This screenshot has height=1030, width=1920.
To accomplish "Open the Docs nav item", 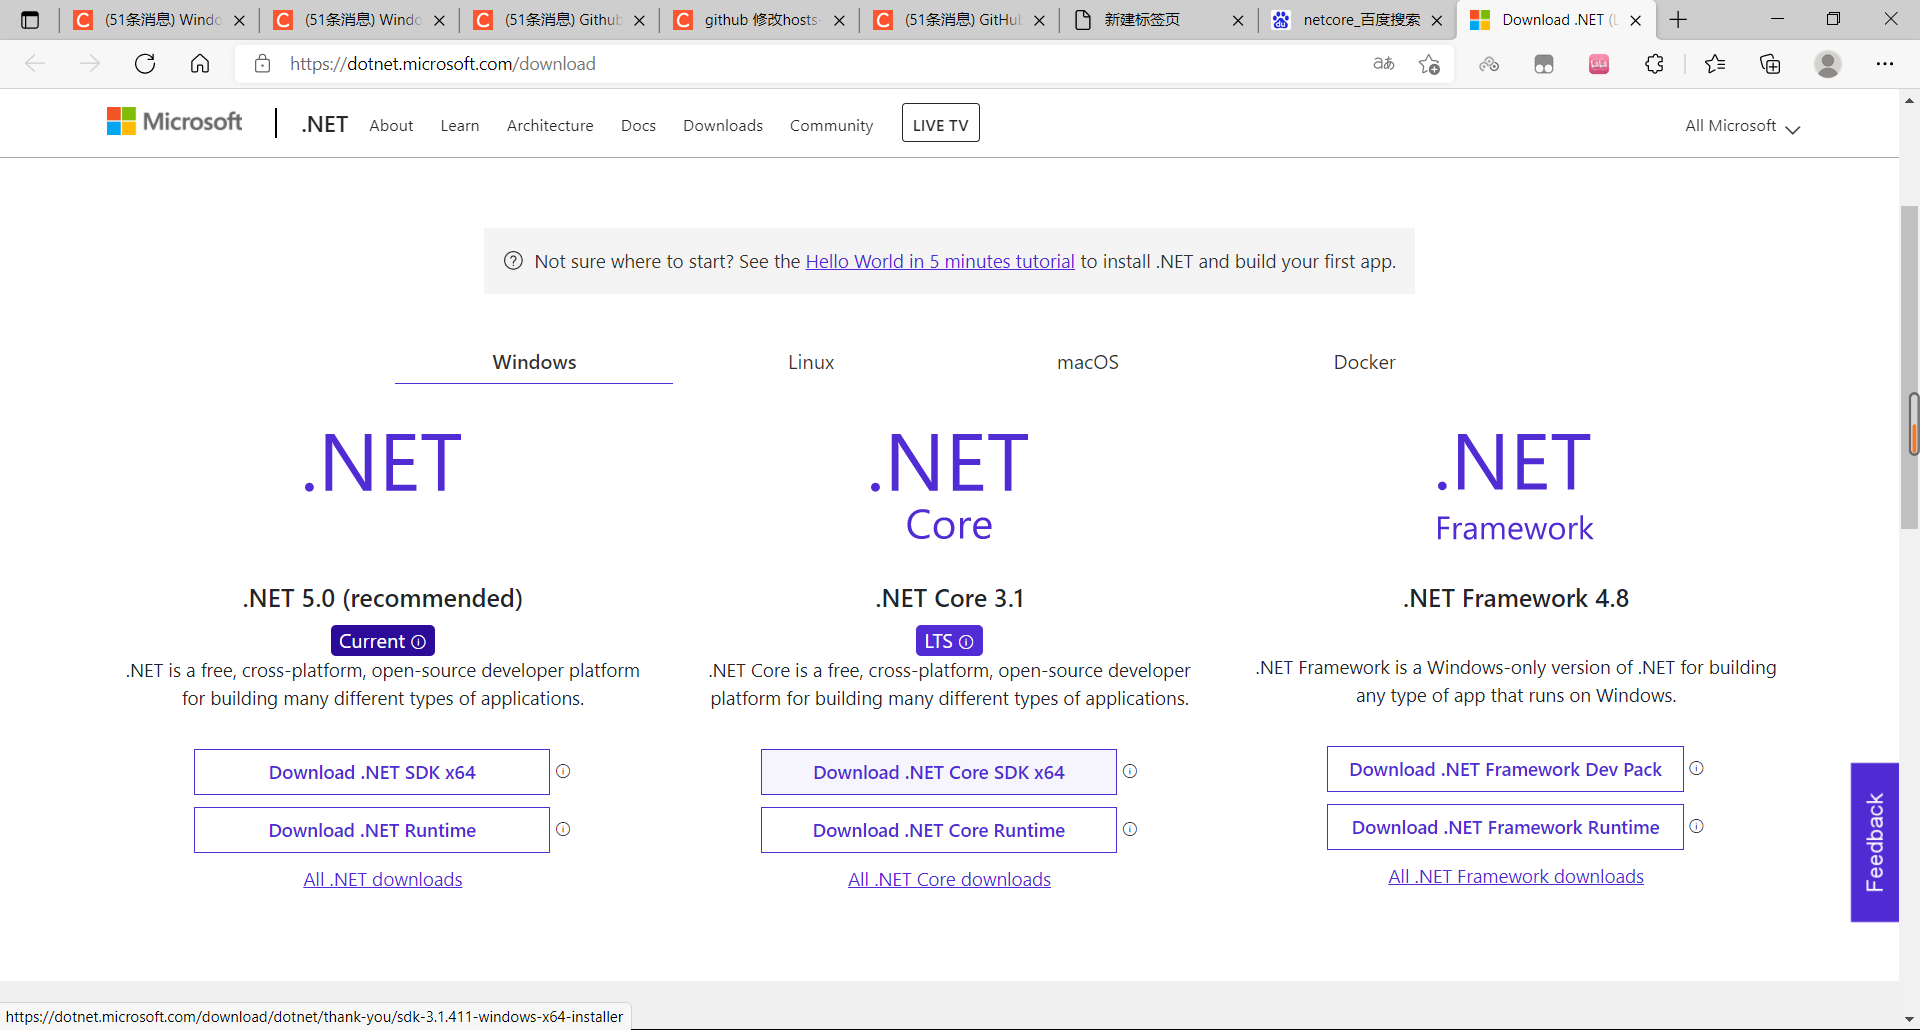I will point(638,126).
